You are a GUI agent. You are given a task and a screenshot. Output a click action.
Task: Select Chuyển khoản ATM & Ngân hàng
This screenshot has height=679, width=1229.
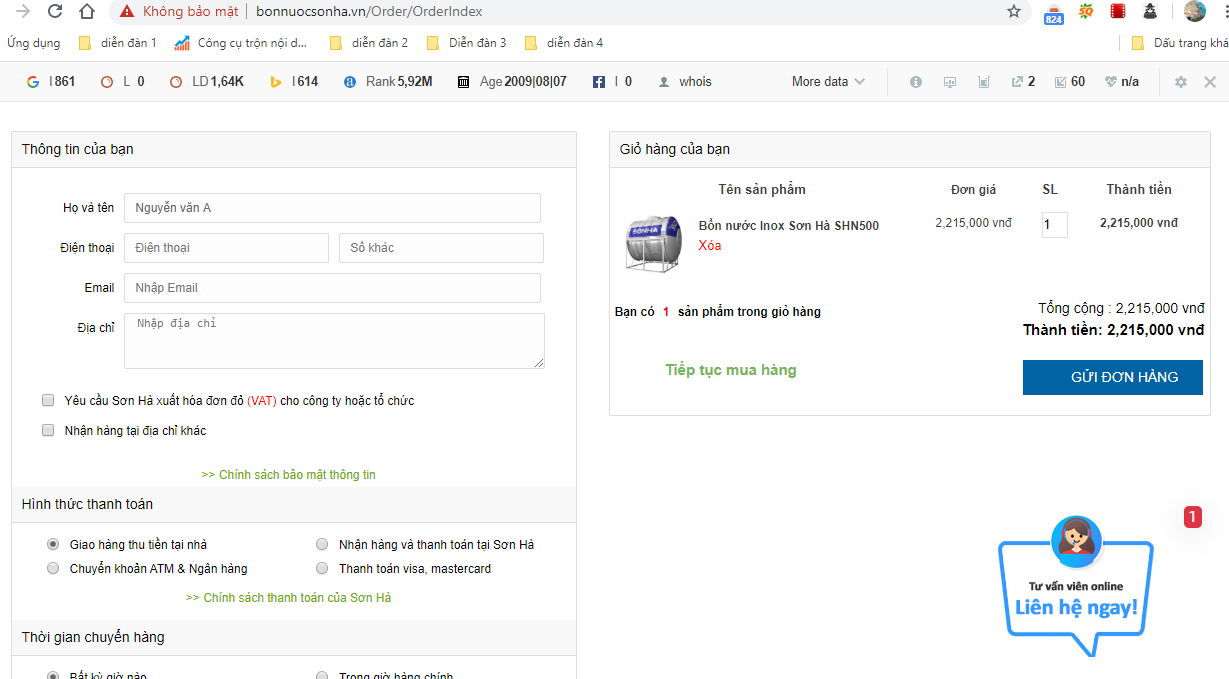(53, 568)
